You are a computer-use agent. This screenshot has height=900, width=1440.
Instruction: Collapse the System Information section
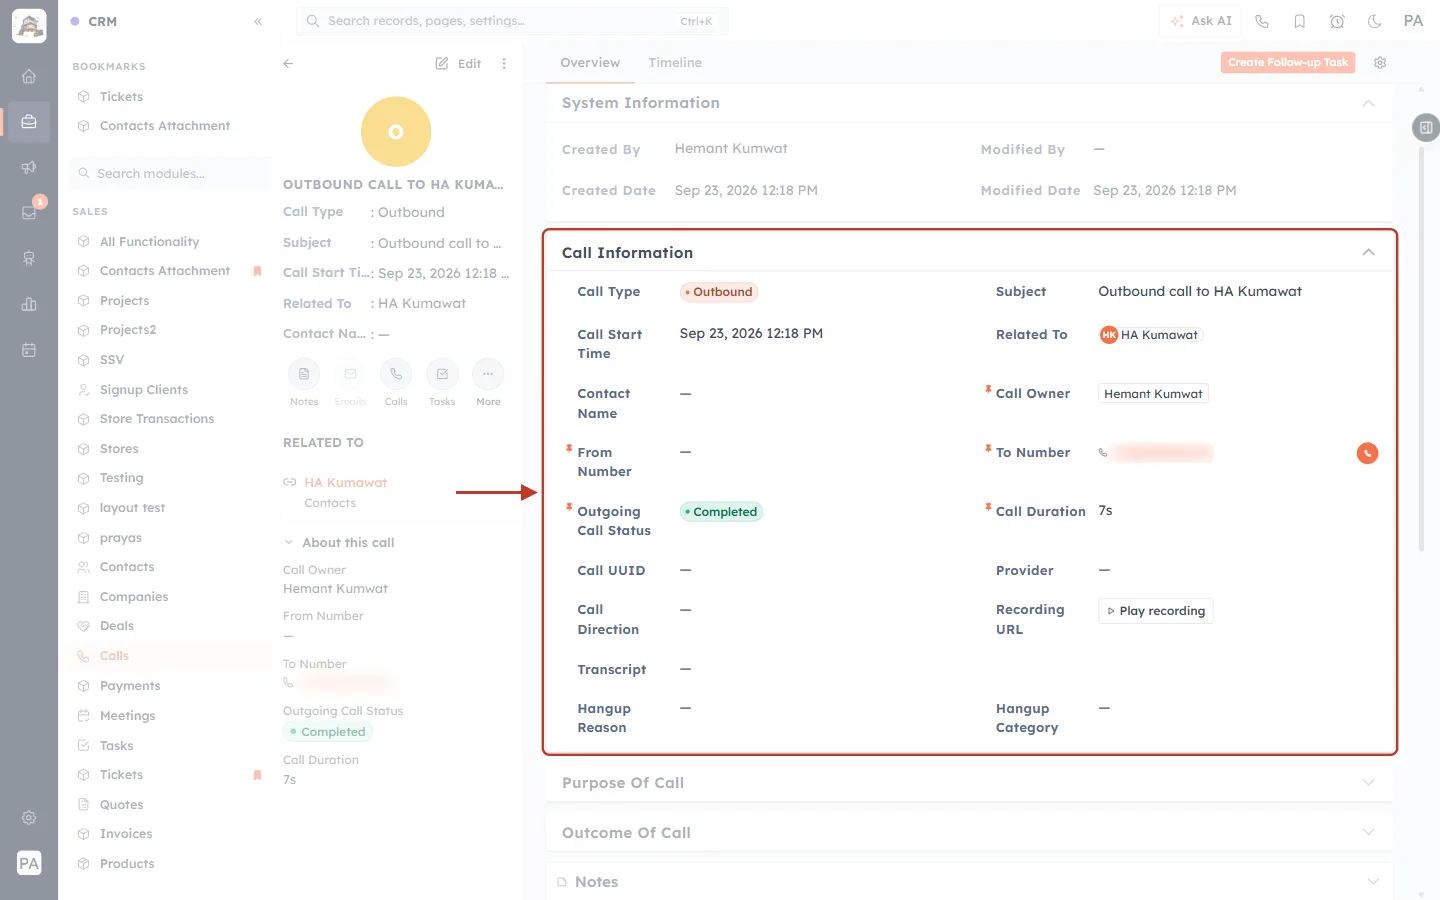1368,103
